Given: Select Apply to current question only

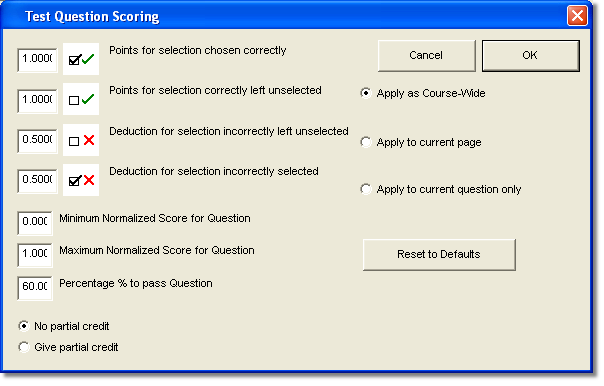Looking at the screenshot, I should tap(441, 189).
